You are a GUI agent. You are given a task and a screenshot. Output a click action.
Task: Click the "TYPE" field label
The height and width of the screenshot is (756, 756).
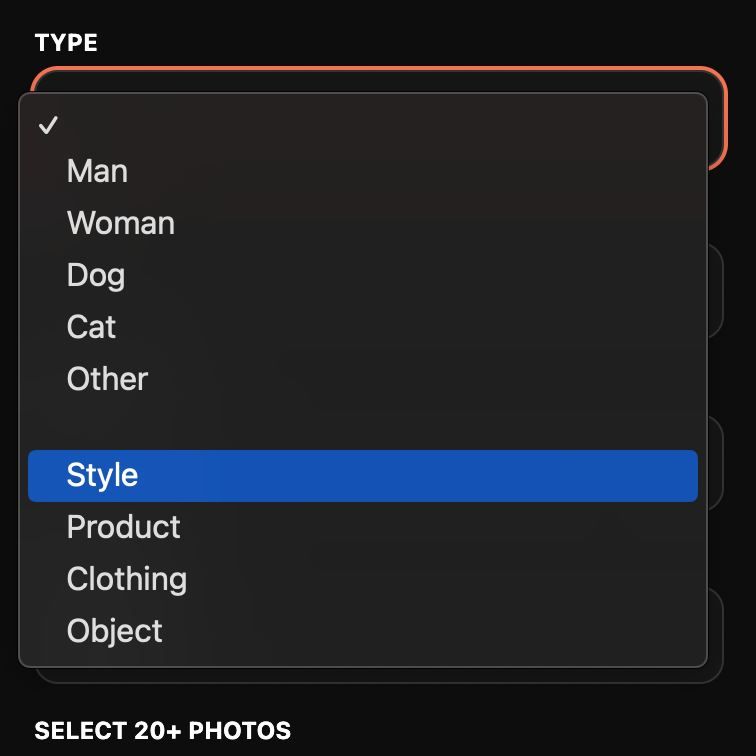[x=66, y=43]
